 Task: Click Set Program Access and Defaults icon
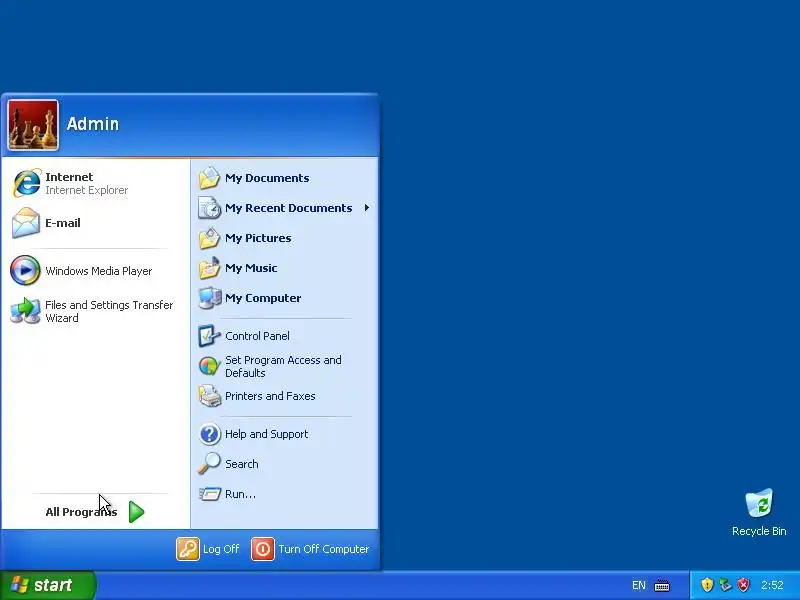click(209, 366)
